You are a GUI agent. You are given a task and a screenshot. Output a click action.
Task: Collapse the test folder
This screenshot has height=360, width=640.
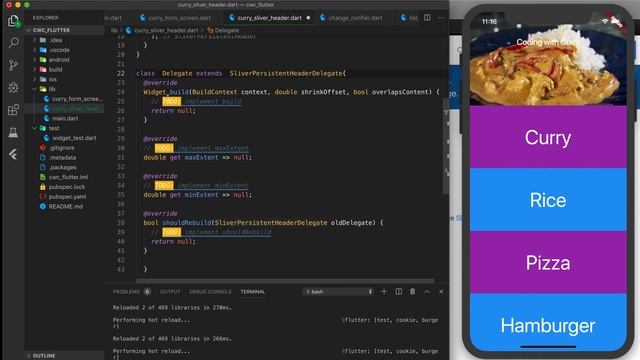point(54,128)
